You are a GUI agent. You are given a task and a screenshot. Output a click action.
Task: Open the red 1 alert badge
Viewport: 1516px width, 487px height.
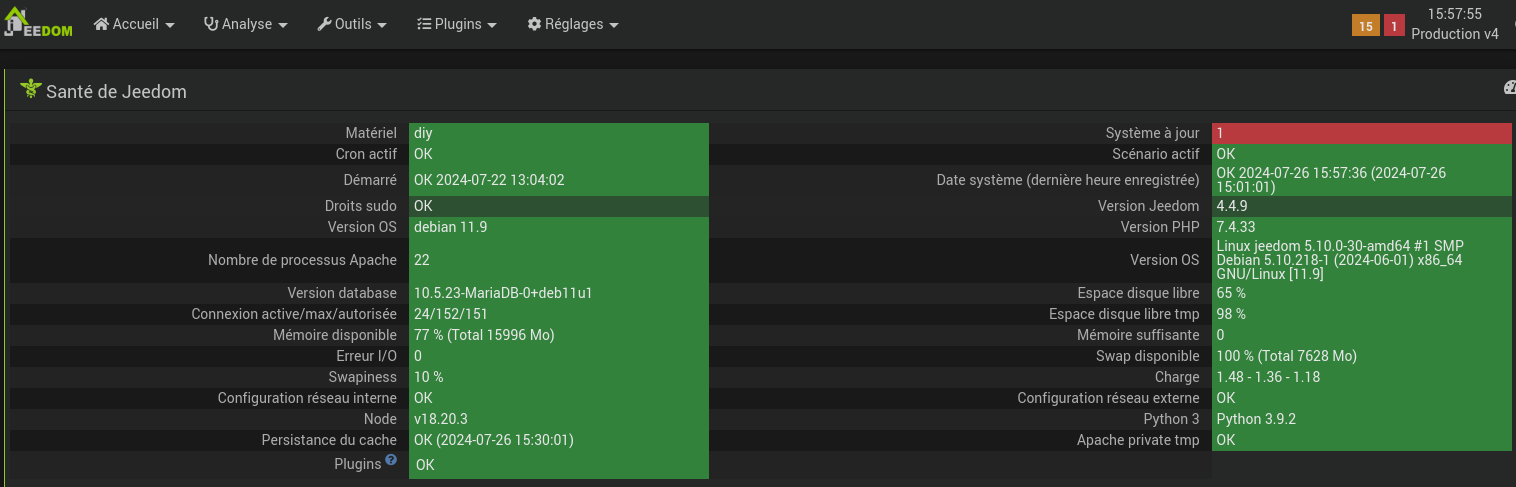pyautogui.click(x=1394, y=26)
